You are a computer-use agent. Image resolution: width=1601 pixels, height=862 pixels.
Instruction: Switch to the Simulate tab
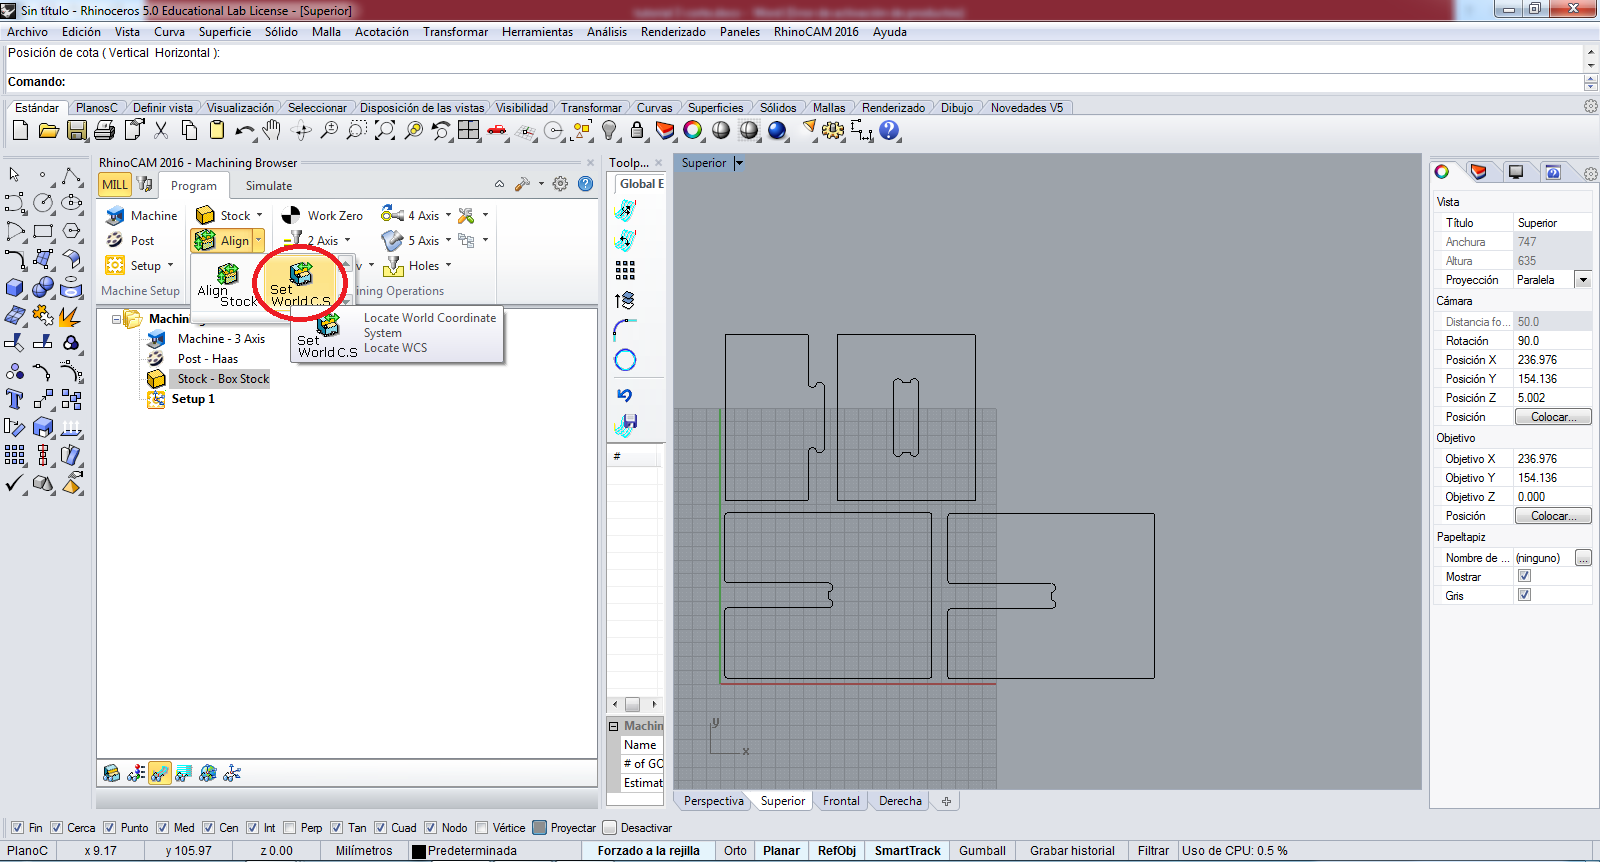pos(268,186)
